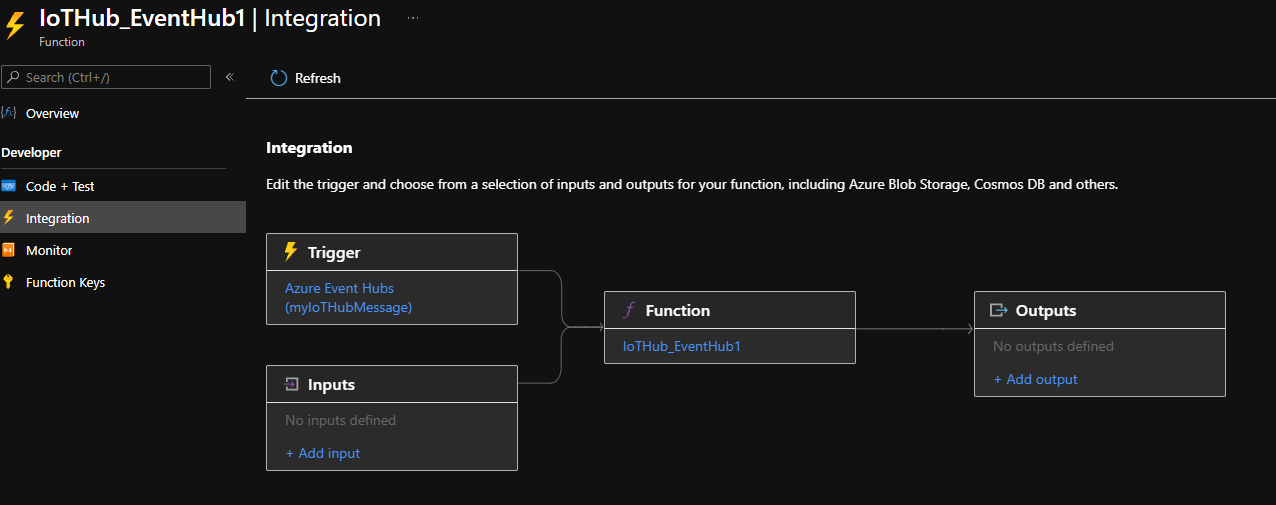Image resolution: width=1276 pixels, height=505 pixels.
Task: Click the Function f icon
Action: tap(629, 310)
